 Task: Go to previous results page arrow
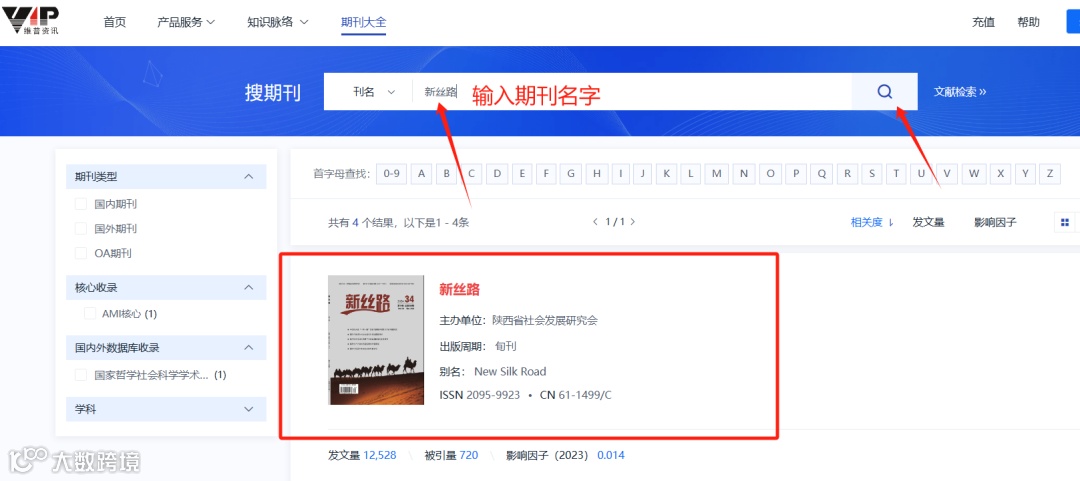coord(596,222)
